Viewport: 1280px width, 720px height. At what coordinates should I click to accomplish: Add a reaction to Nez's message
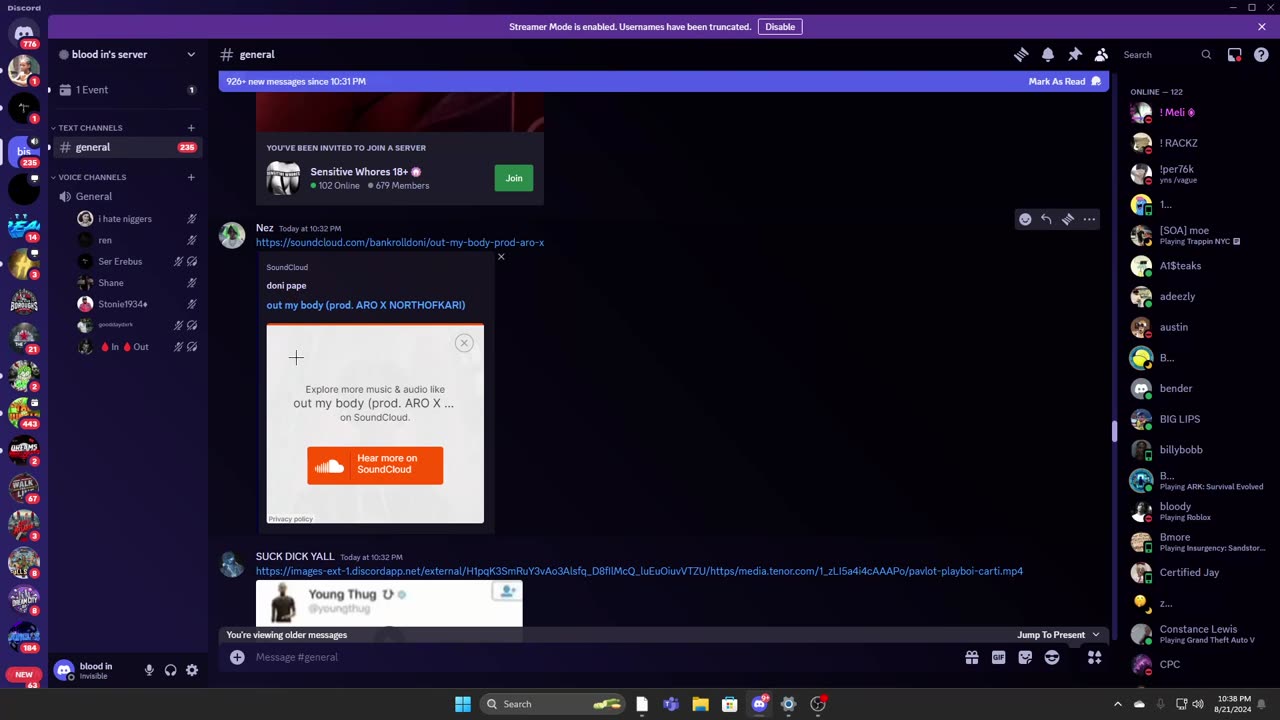pyautogui.click(x=1025, y=219)
